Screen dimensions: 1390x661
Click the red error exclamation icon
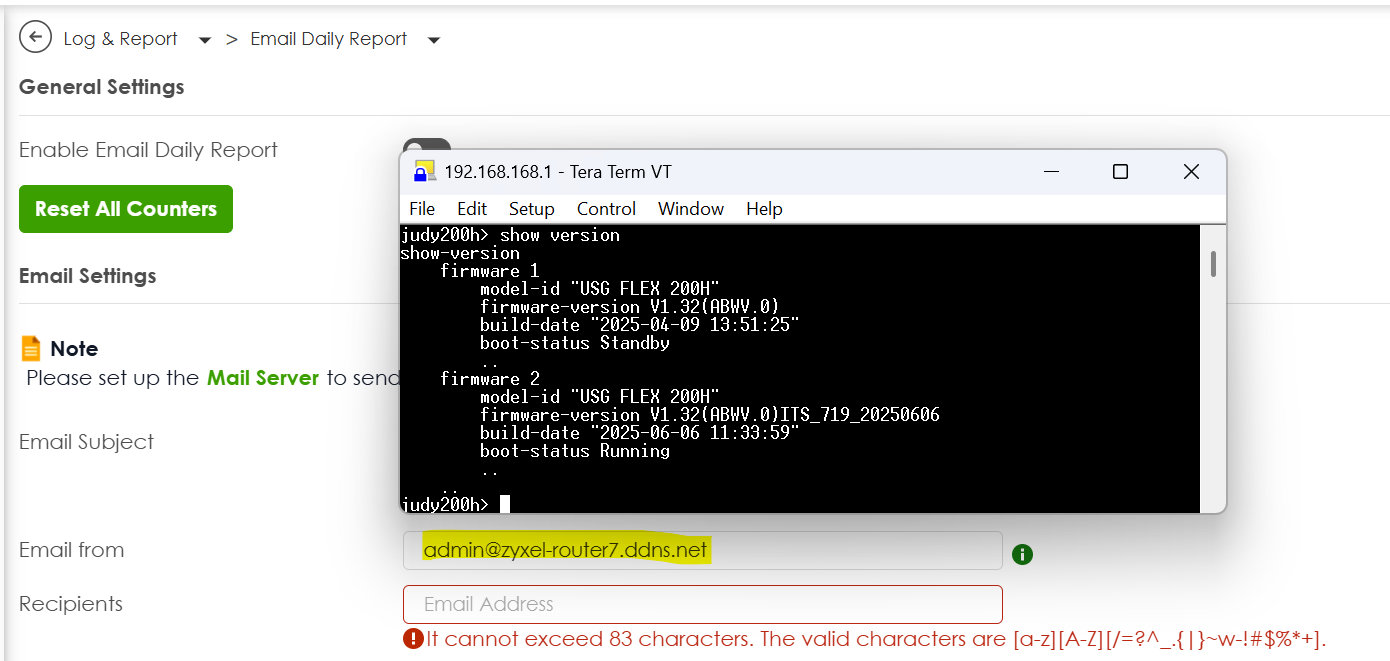pos(413,639)
